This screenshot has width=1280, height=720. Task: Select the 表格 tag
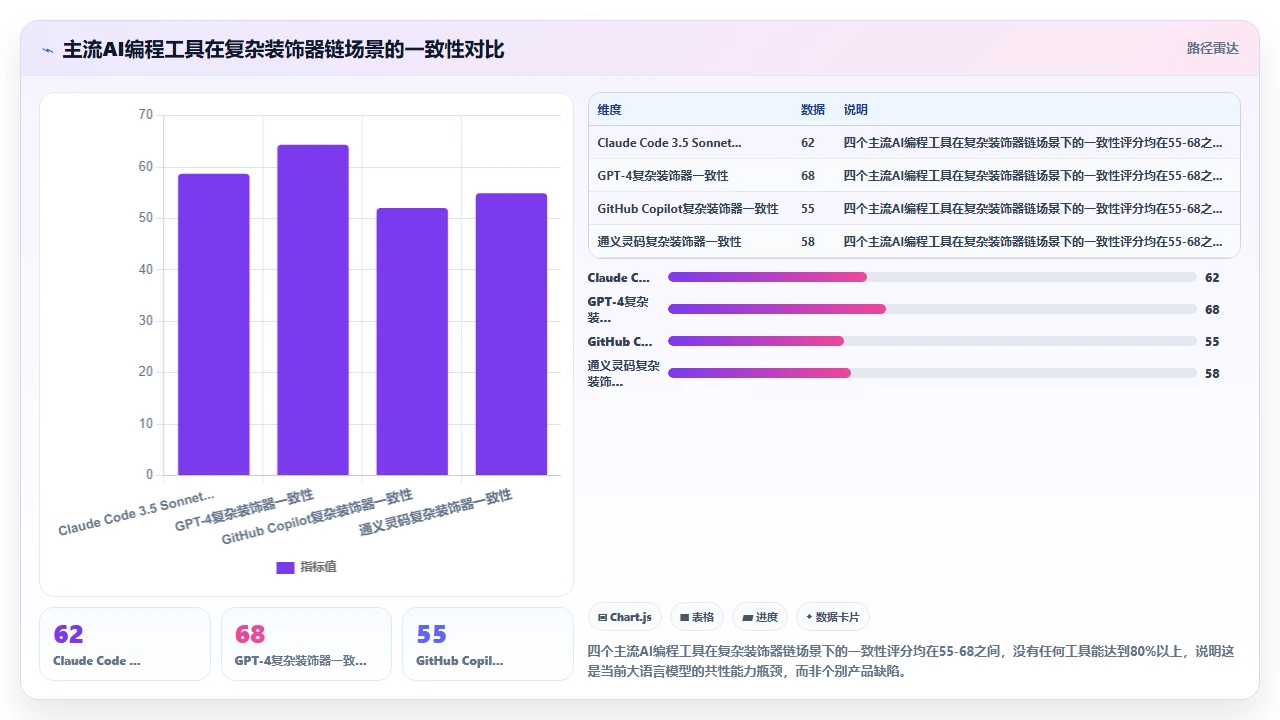696,617
